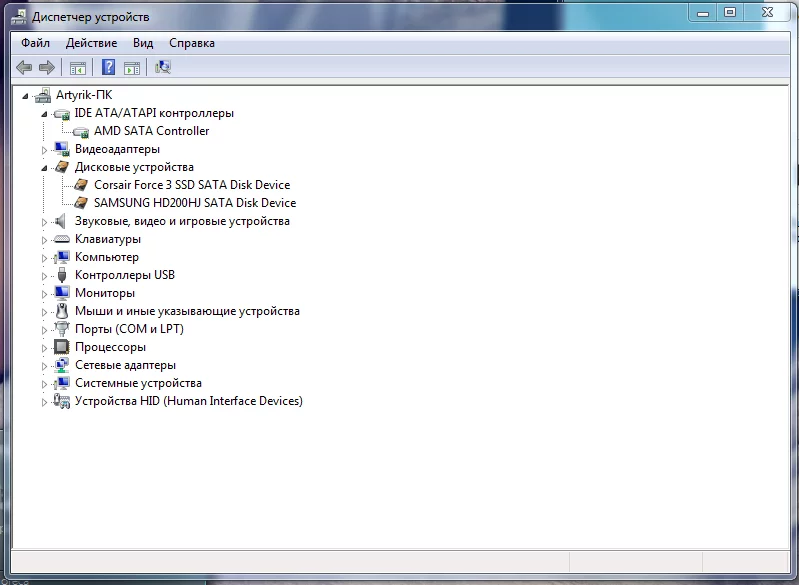
Task: Open Help via the question mark icon
Action: pyautogui.click(x=109, y=67)
